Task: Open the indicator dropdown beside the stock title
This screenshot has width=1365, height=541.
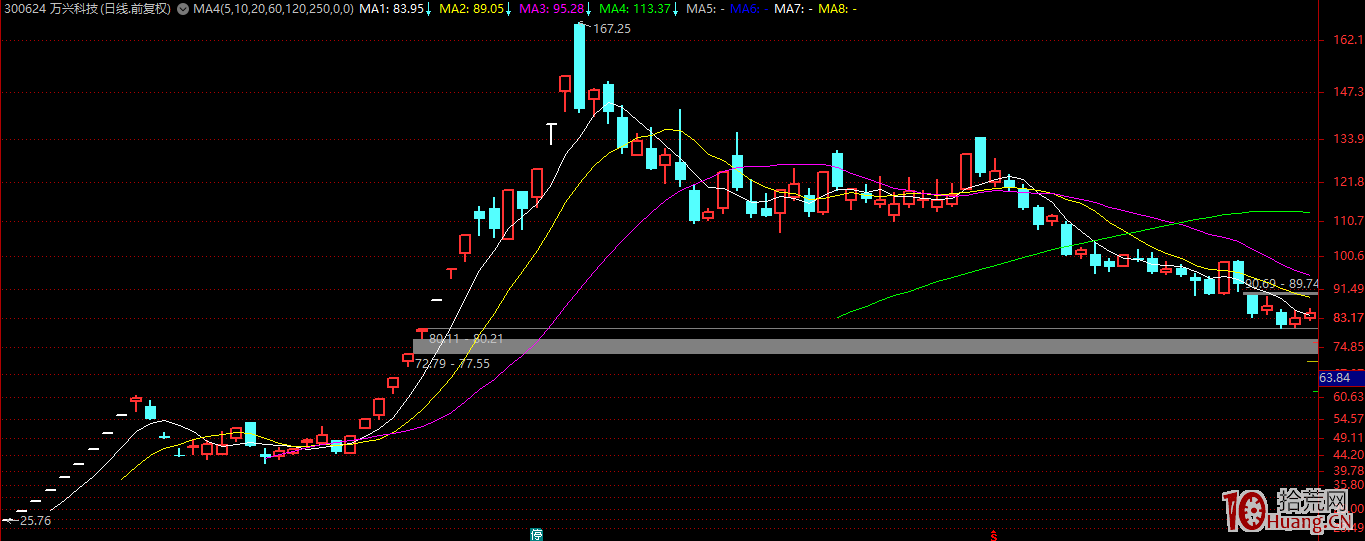Action: tap(181, 9)
